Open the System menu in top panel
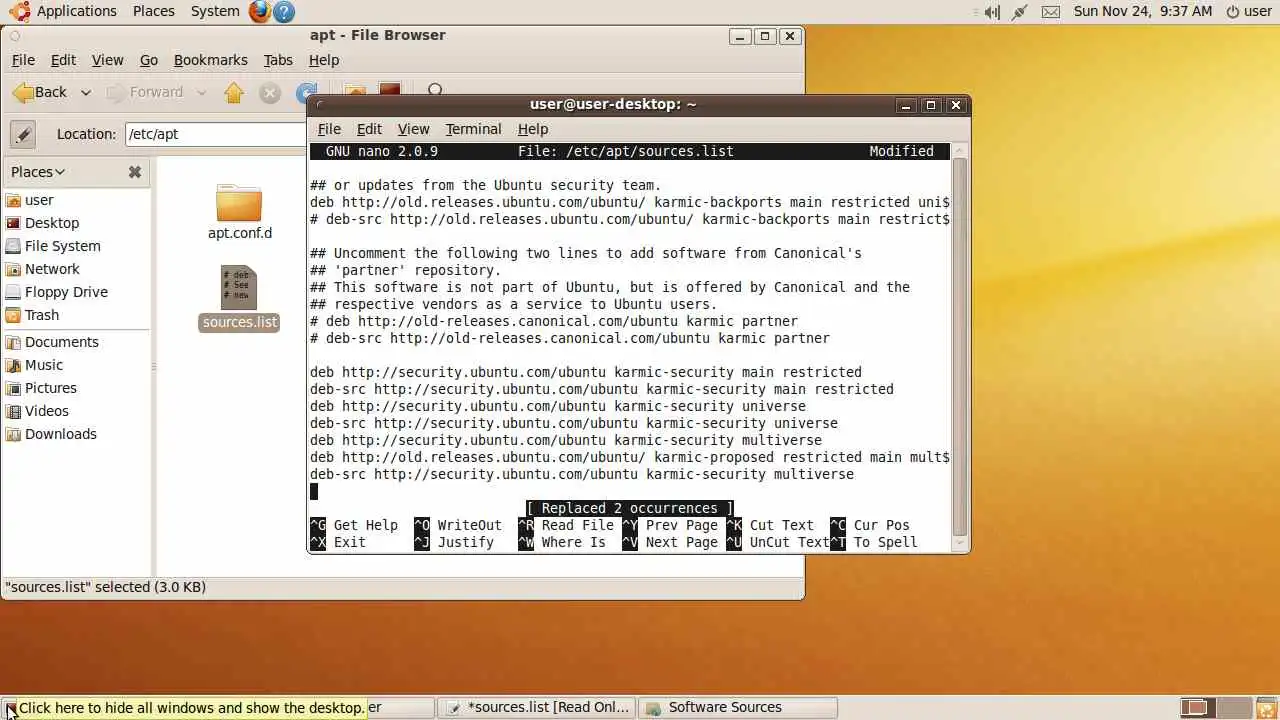Viewport: 1280px width, 720px height. (215, 11)
